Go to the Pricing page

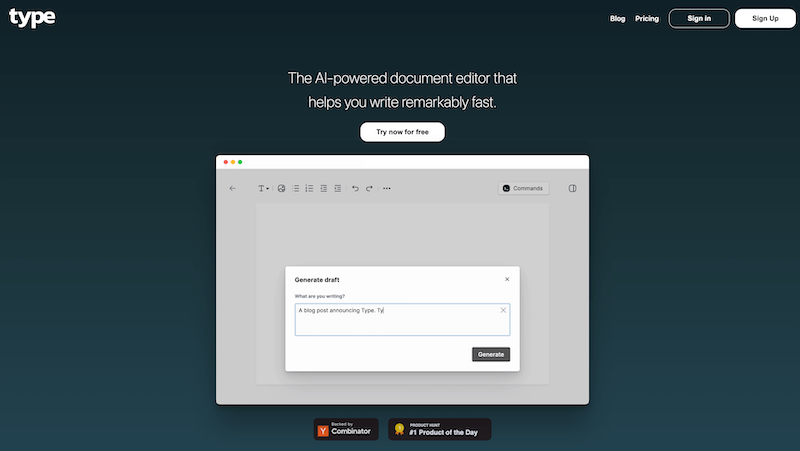point(647,18)
